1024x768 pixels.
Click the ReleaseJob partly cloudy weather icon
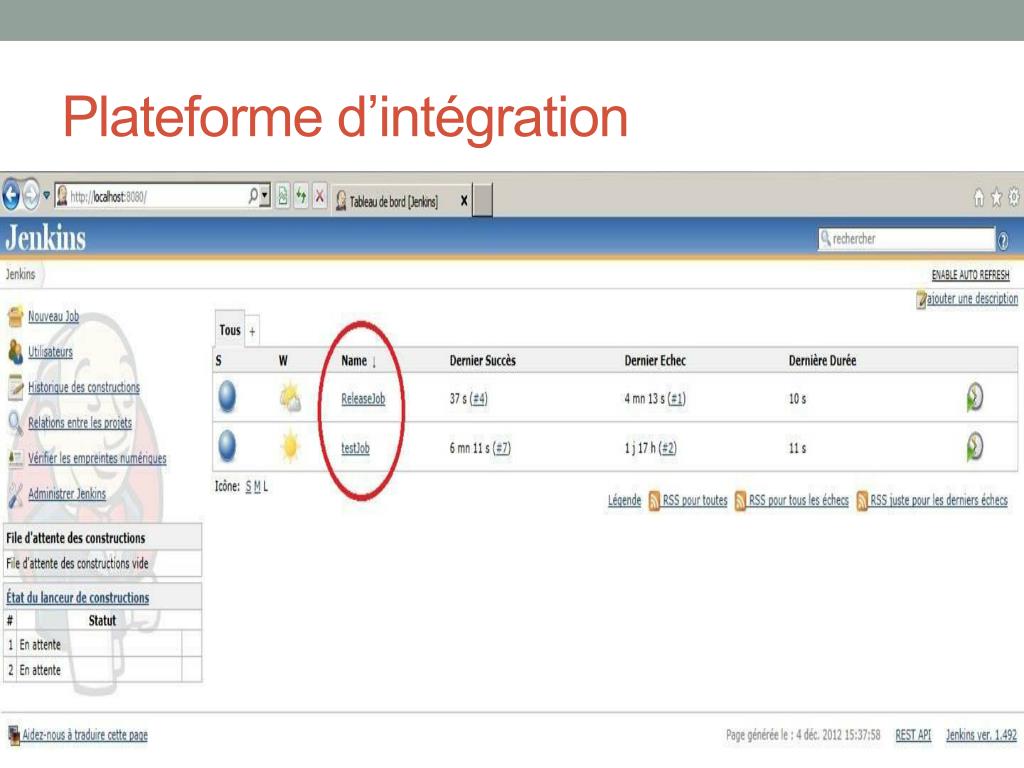coord(290,397)
